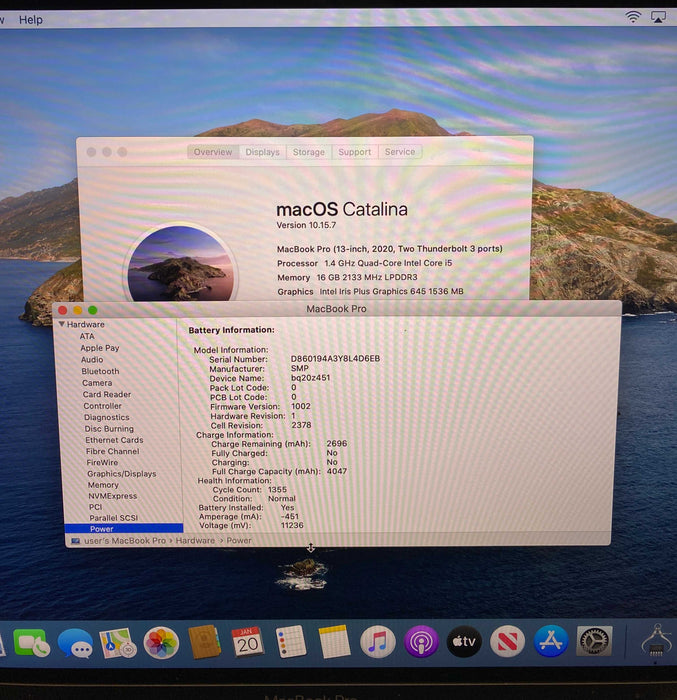Select Camera in the sidebar
The height and width of the screenshot is (700, 677).
click(97, 383)
